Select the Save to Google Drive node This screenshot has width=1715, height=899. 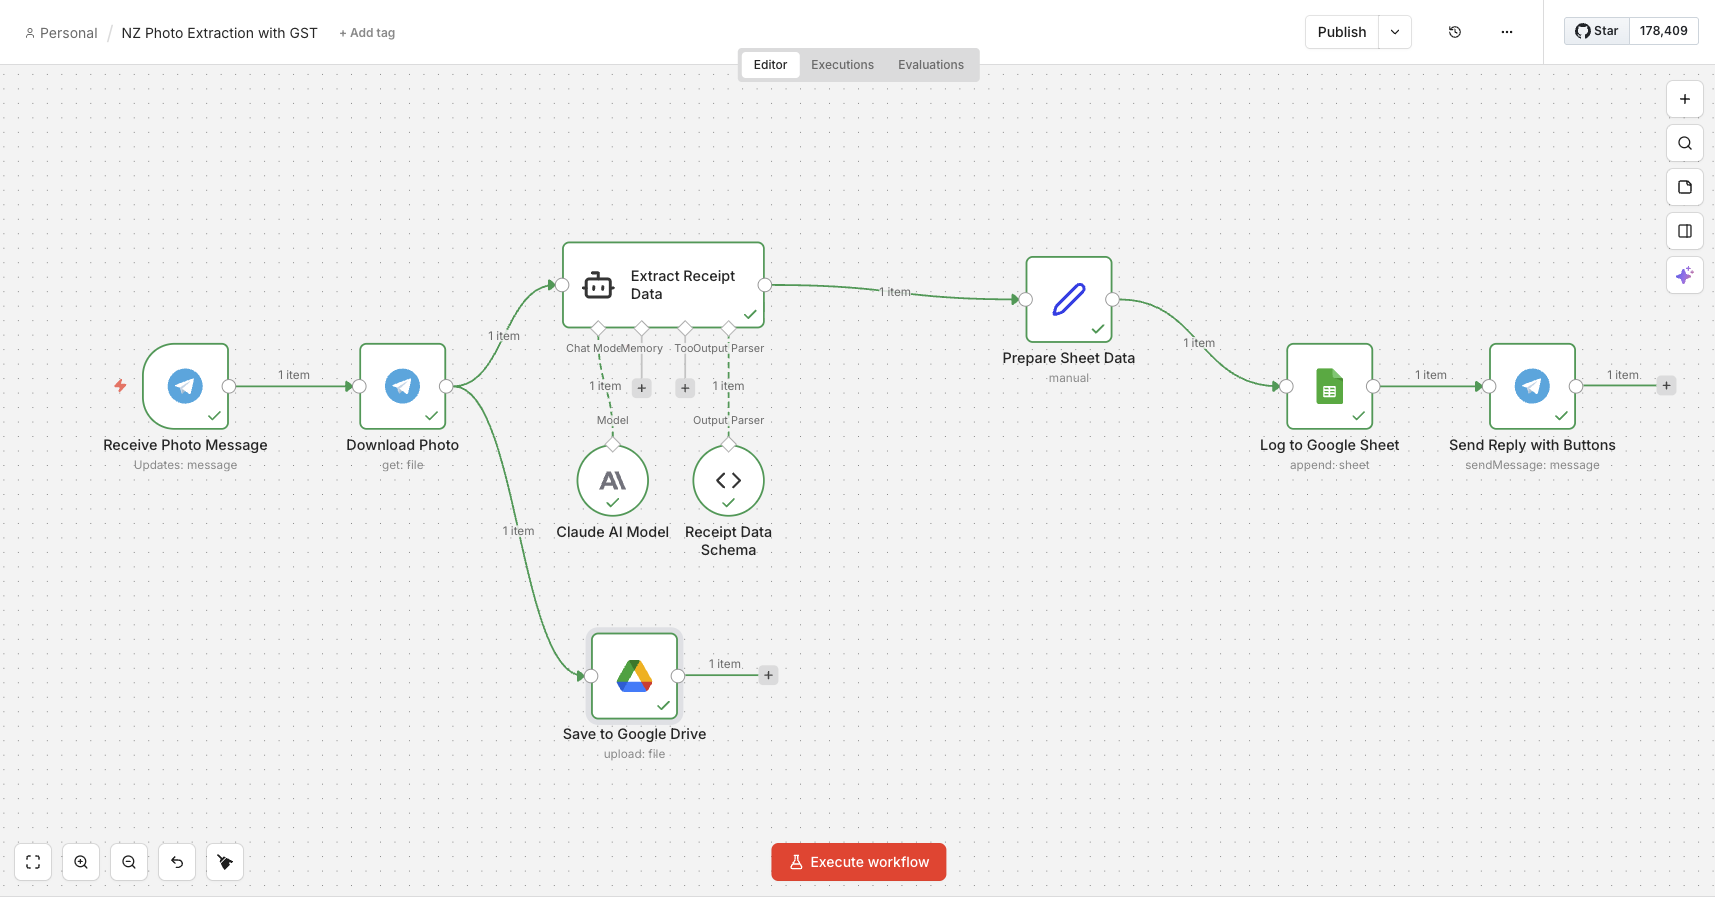click(x=634, y=676)
